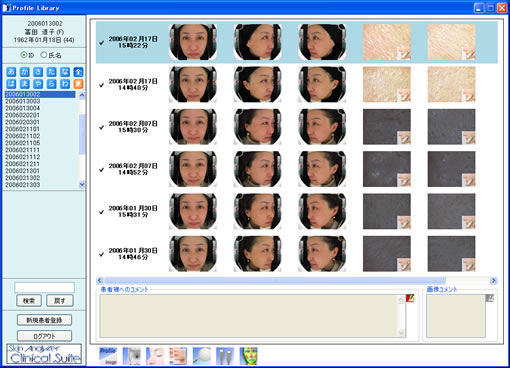The width and height of the screenshot is (510, 368).
Task: Click the pencil on second skin image, 15時22分 row
Action: (x=468, y=53)
